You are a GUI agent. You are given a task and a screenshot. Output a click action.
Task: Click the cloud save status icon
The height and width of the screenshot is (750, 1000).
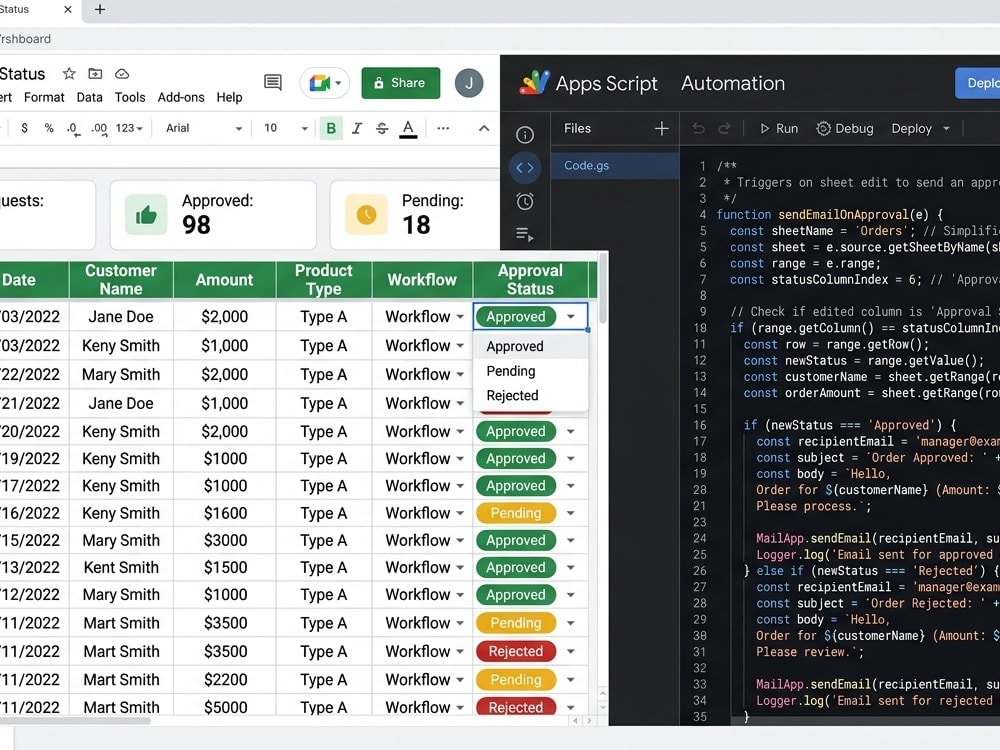tap(122, 74)
